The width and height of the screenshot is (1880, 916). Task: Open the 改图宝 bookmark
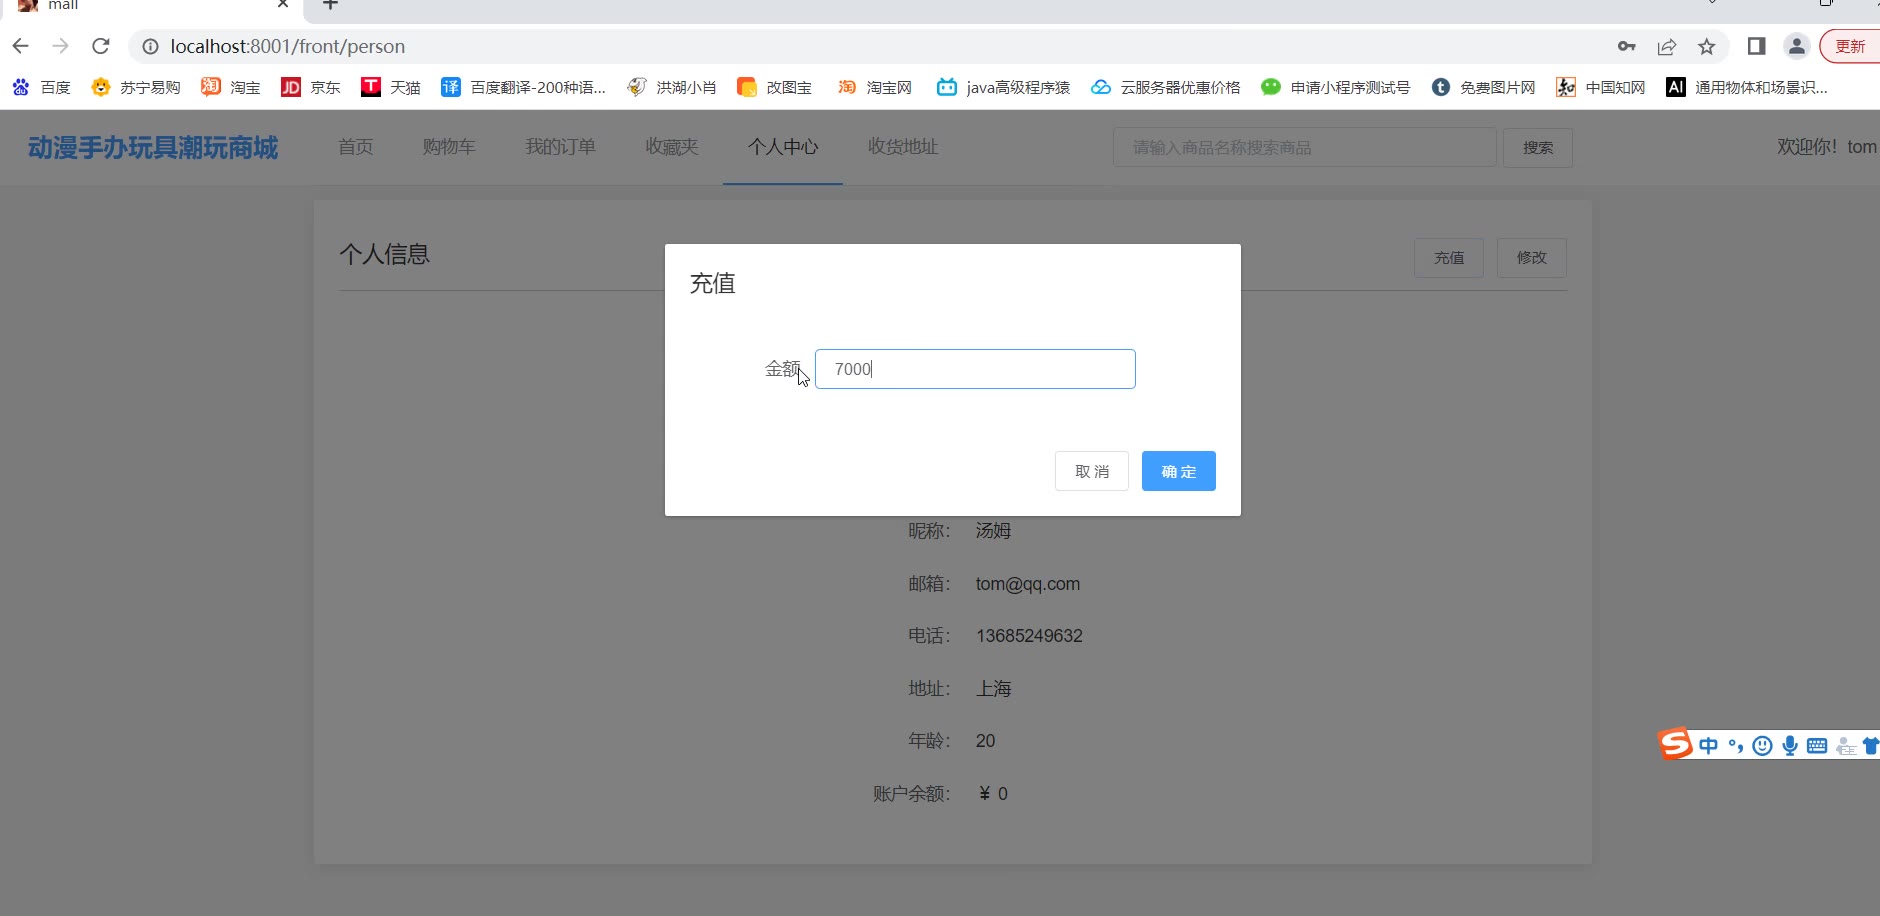775,88
